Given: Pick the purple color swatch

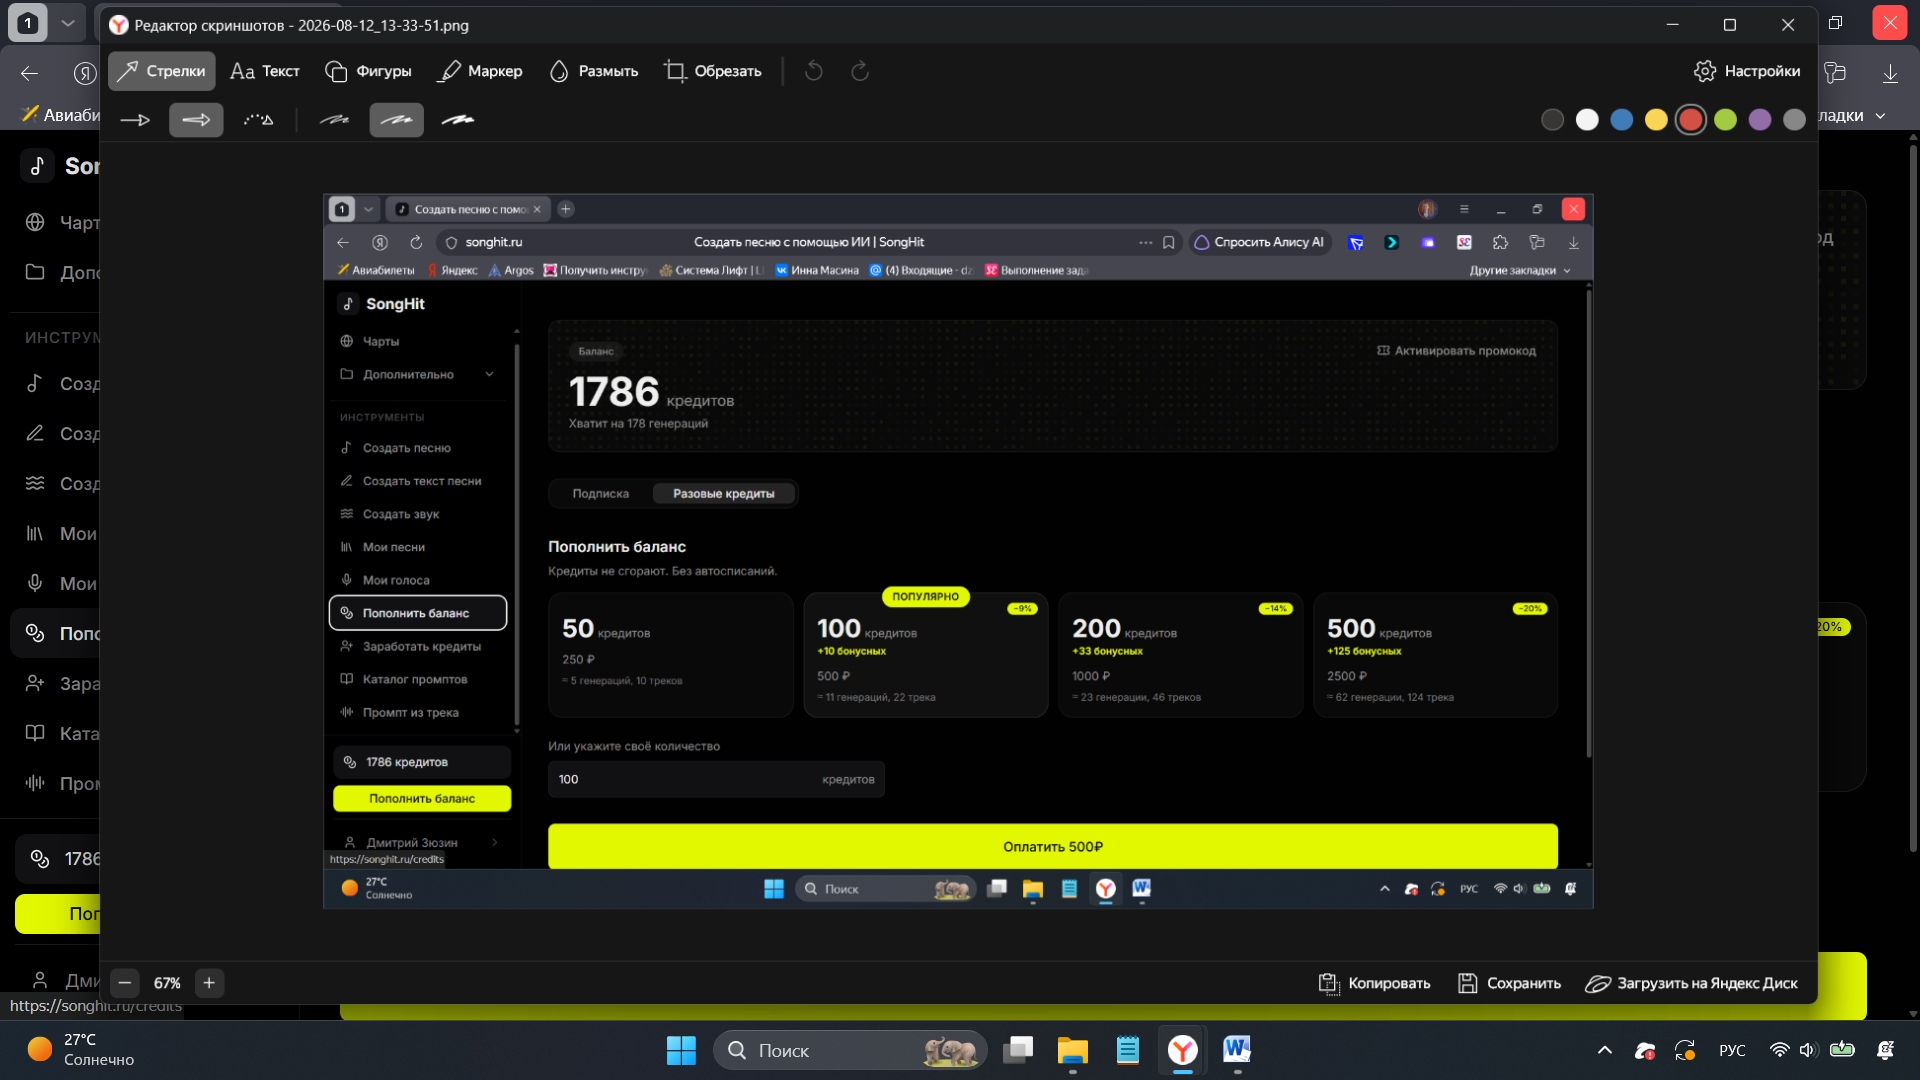Looking at the screenshot, I should pyautogui.click(x=1760, y=120).
